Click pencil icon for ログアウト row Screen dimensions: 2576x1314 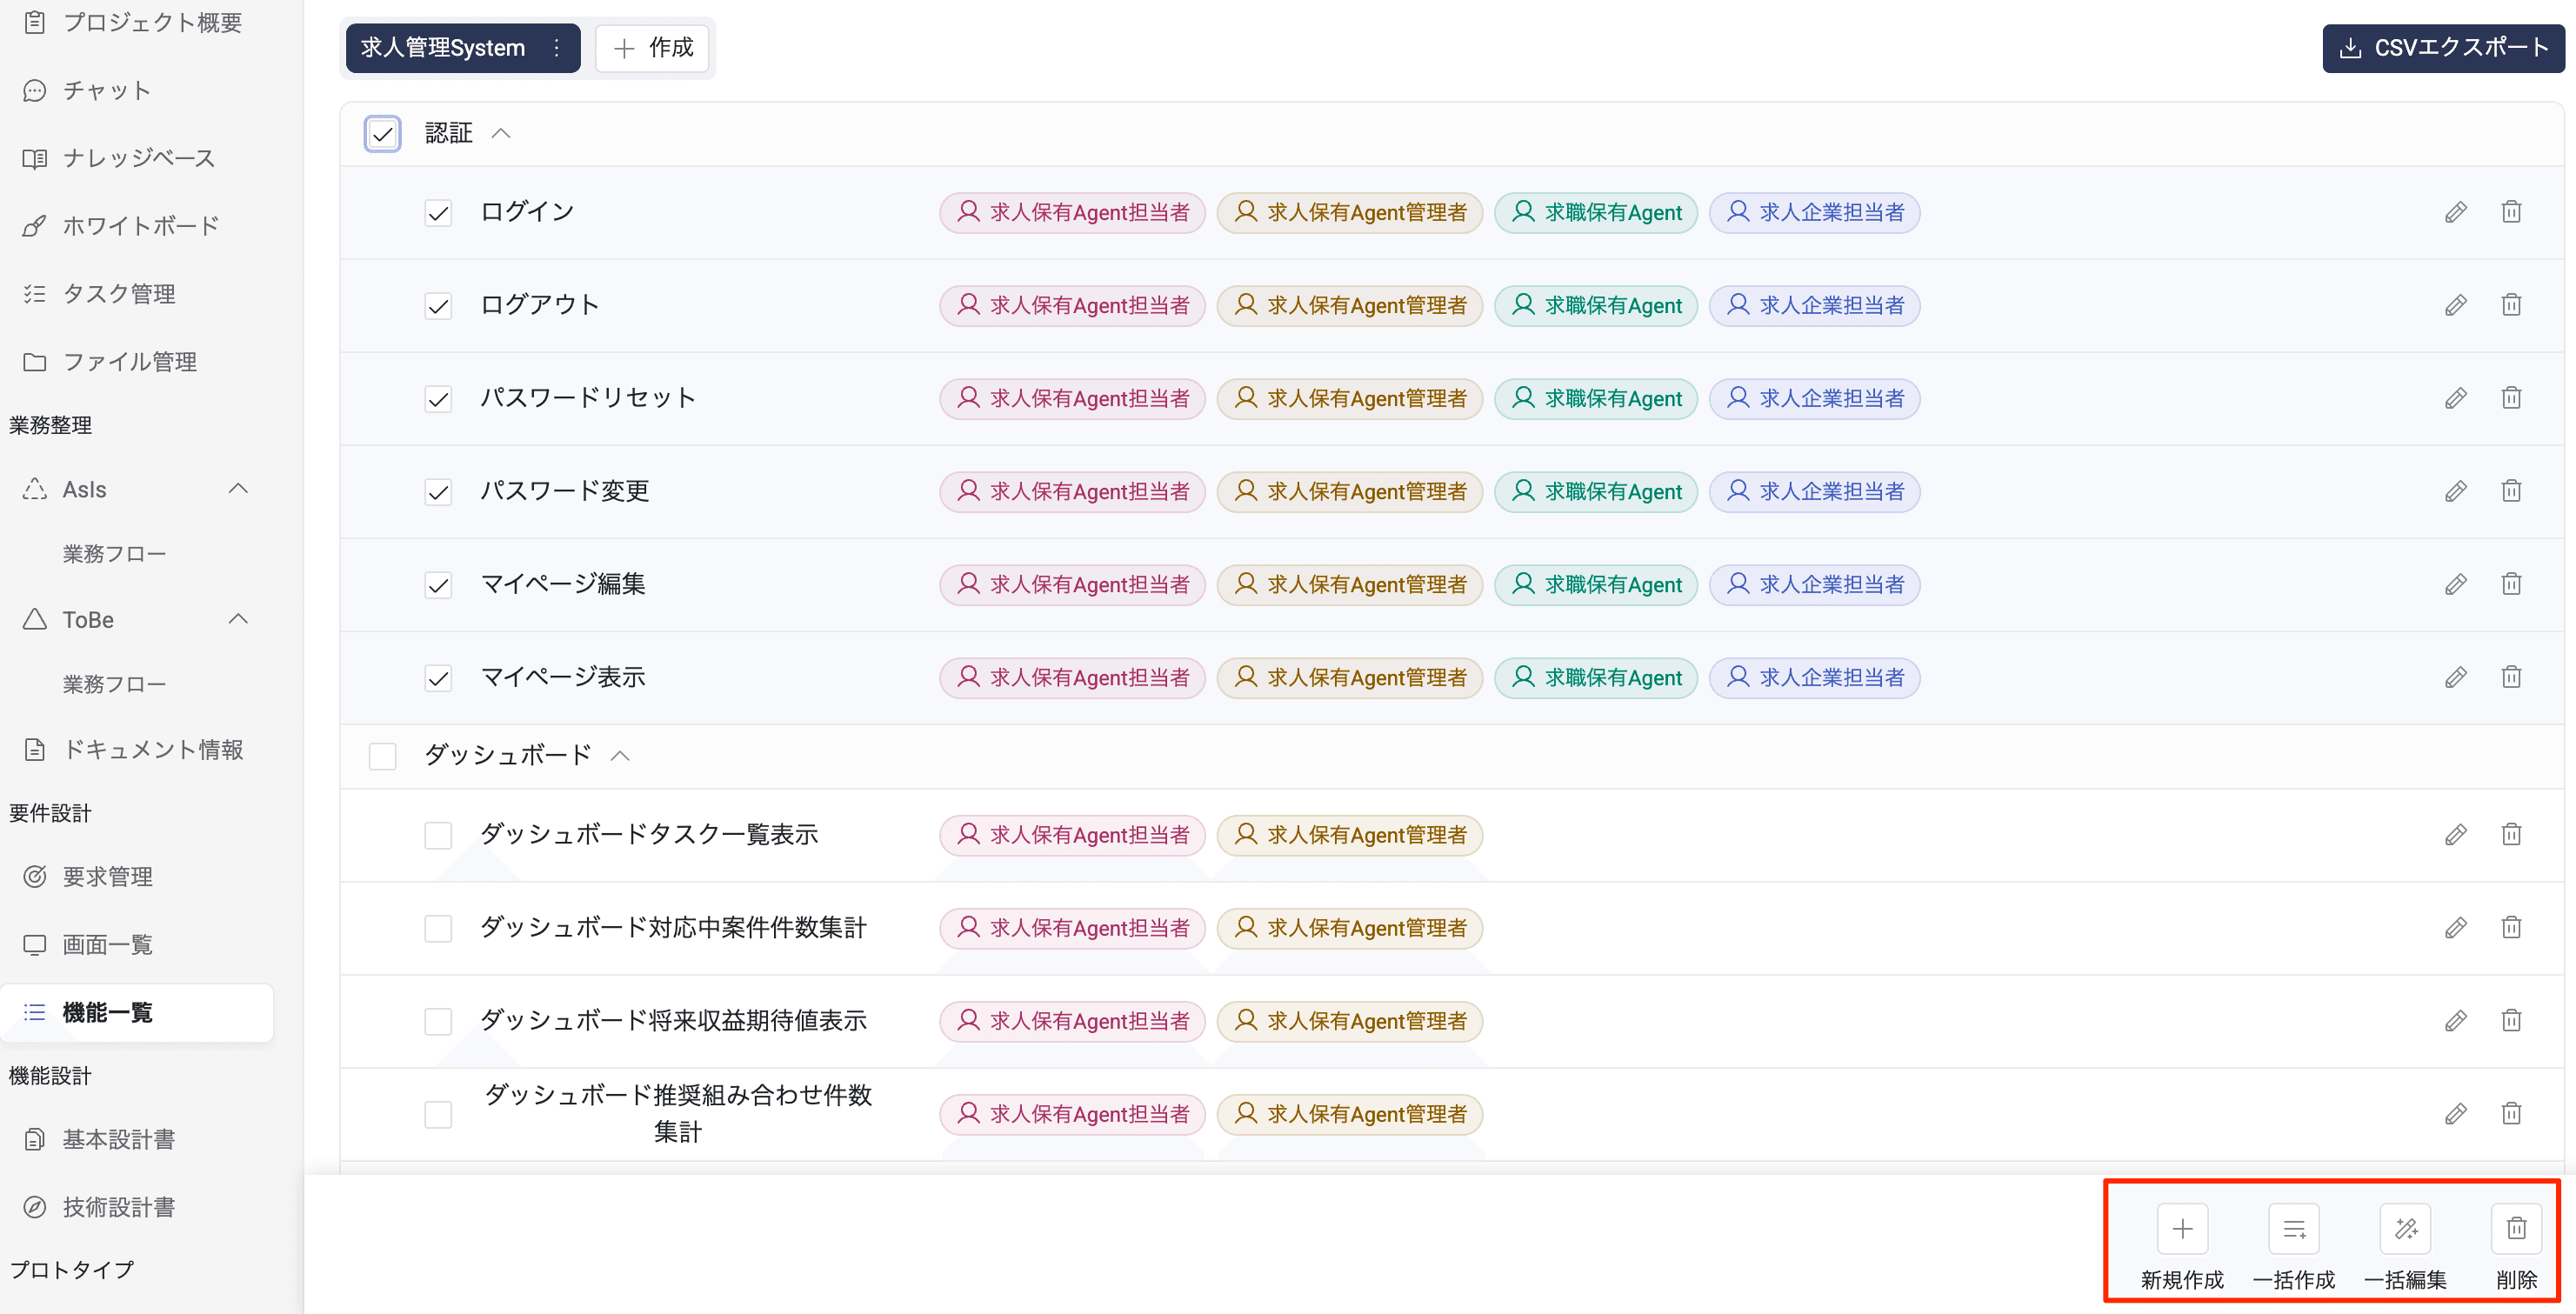coord(2456,305)
